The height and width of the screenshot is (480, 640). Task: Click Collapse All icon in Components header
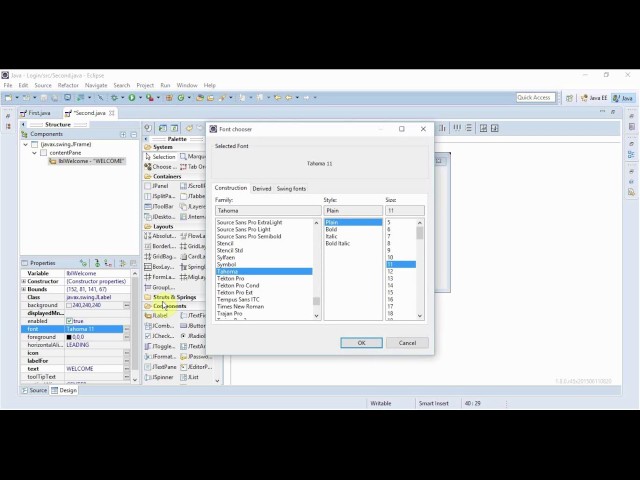pyautogui.click(x=133, y=134)
